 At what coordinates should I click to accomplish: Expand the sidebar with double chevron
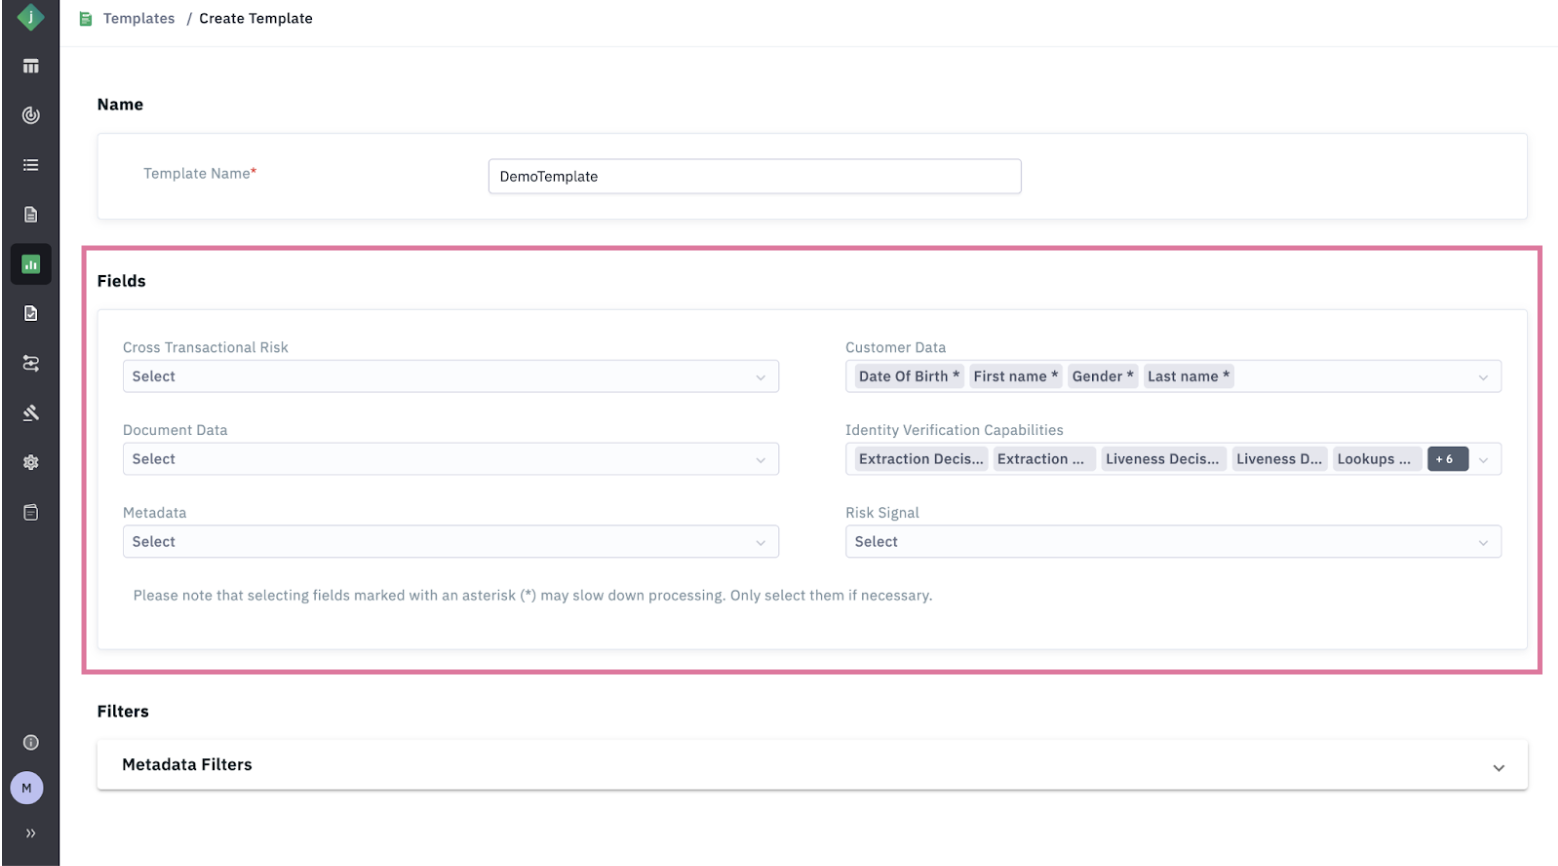click(31, 833)
